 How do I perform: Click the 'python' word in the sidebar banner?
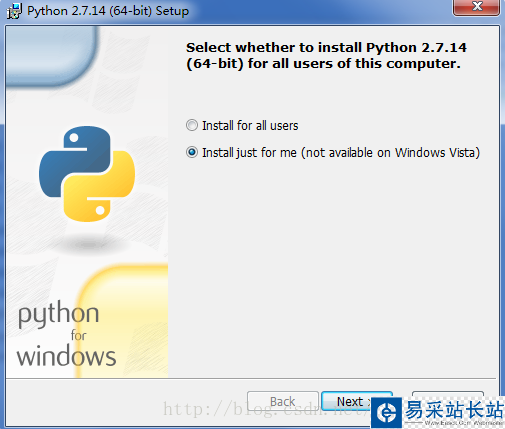59,314
